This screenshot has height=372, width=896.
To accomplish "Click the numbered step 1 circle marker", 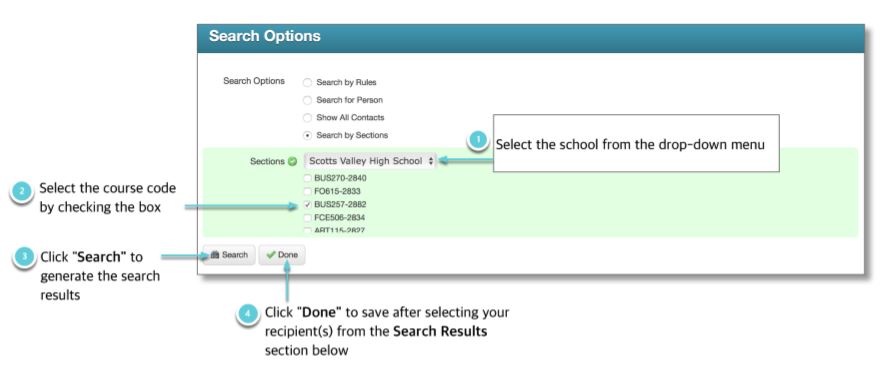I will click(477, 140).
